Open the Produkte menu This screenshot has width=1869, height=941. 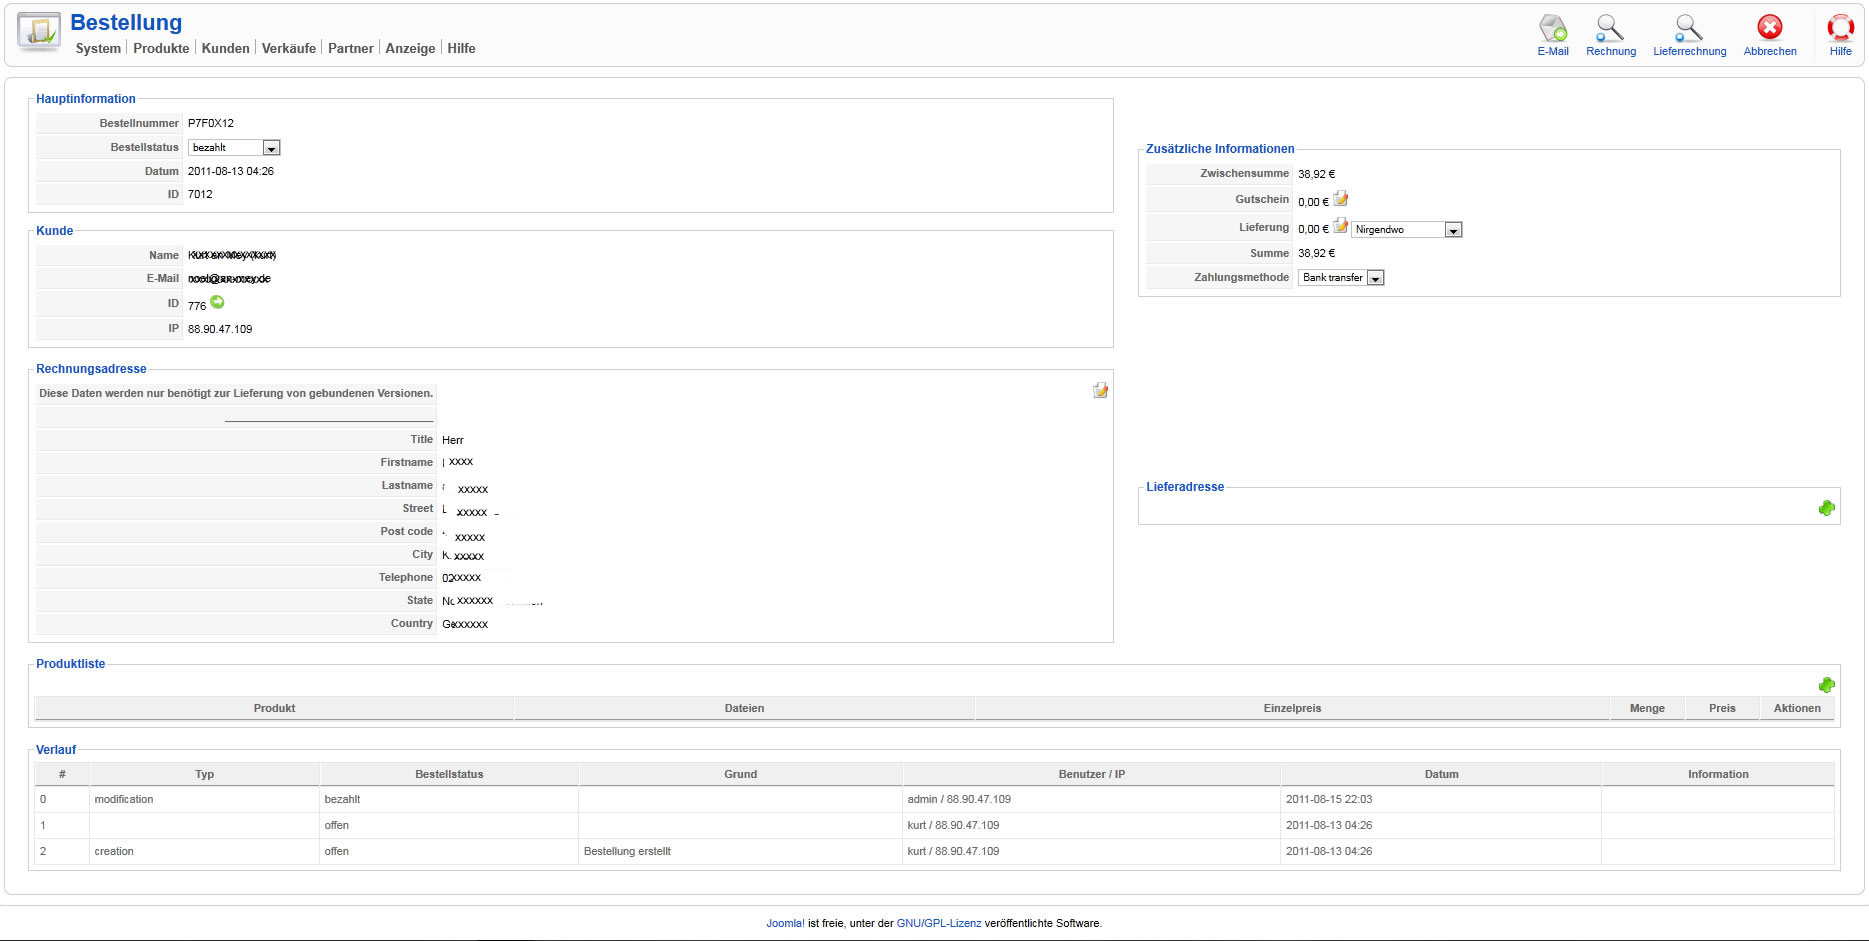tap(161, 48)
